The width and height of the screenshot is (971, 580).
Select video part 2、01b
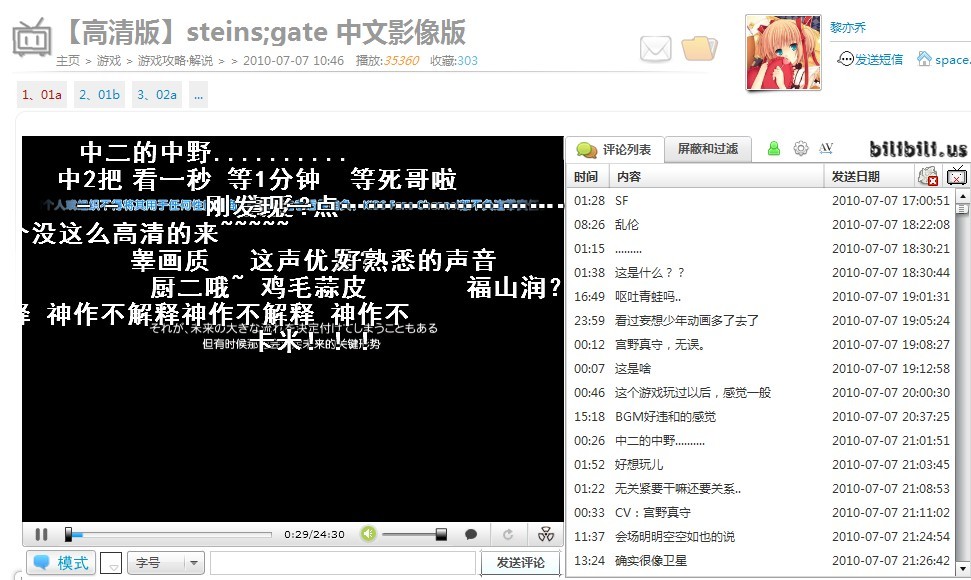coord(99,95)
